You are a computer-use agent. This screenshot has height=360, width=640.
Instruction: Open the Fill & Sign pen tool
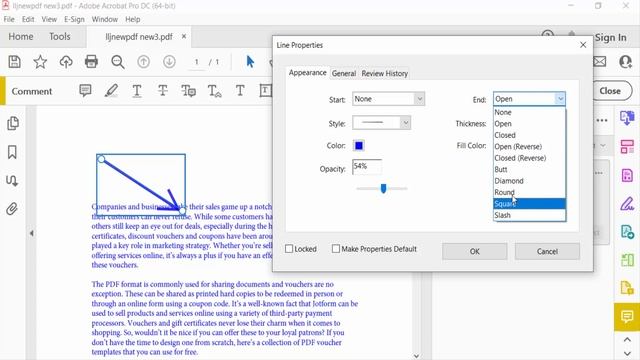coord(627,203)
